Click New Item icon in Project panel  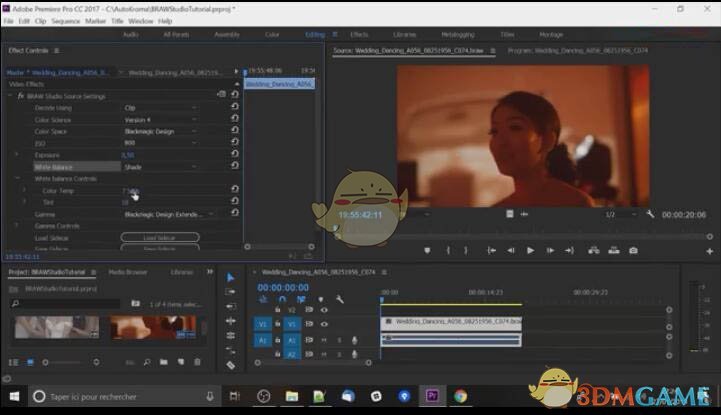[x=181, y=362]
